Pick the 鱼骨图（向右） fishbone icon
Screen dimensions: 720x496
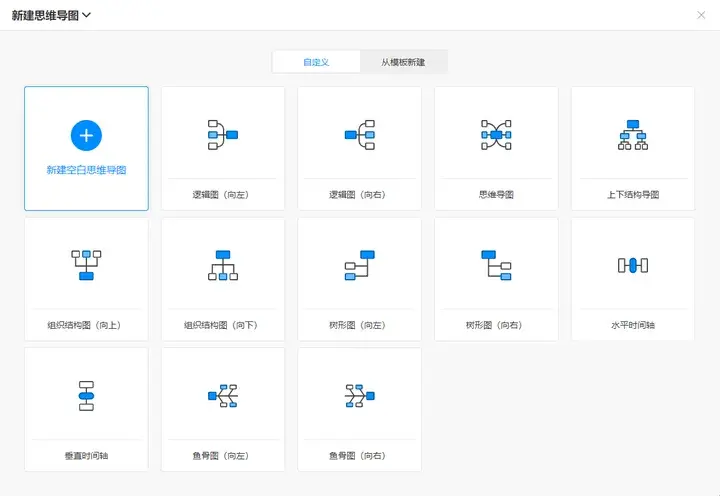359,395
